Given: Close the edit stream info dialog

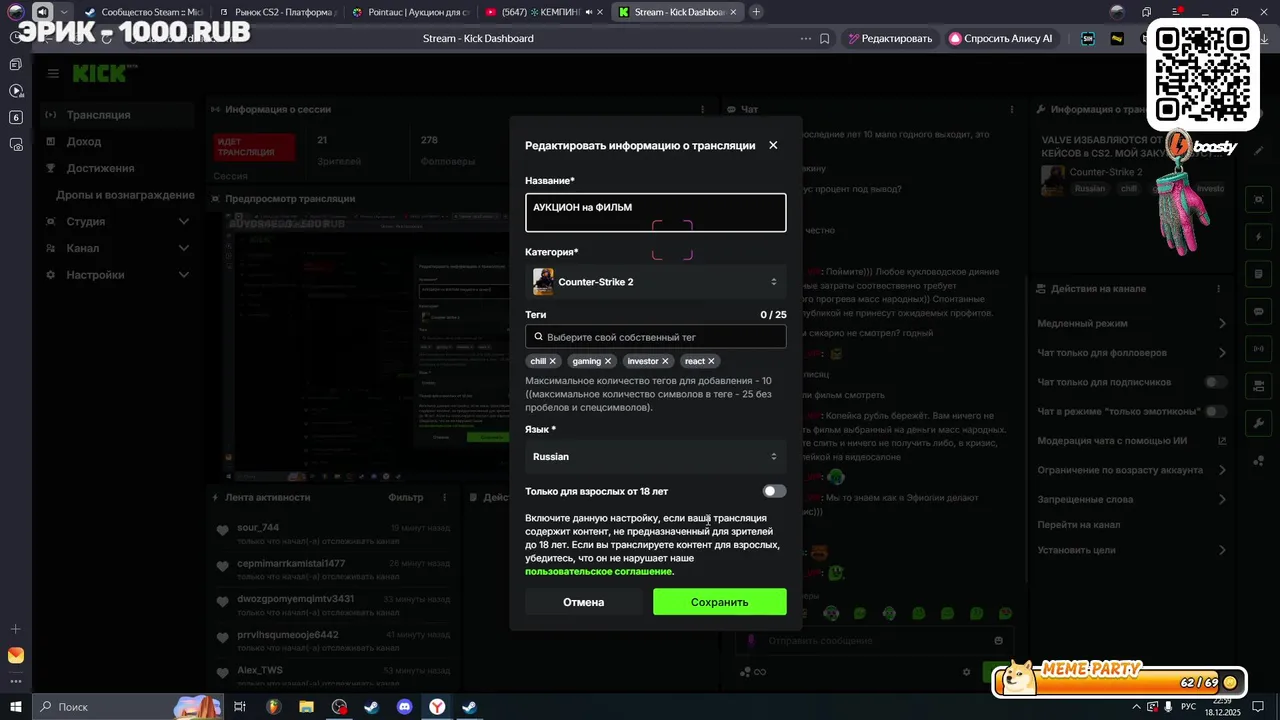Looking at the screenshot, I should click(773, 145).
